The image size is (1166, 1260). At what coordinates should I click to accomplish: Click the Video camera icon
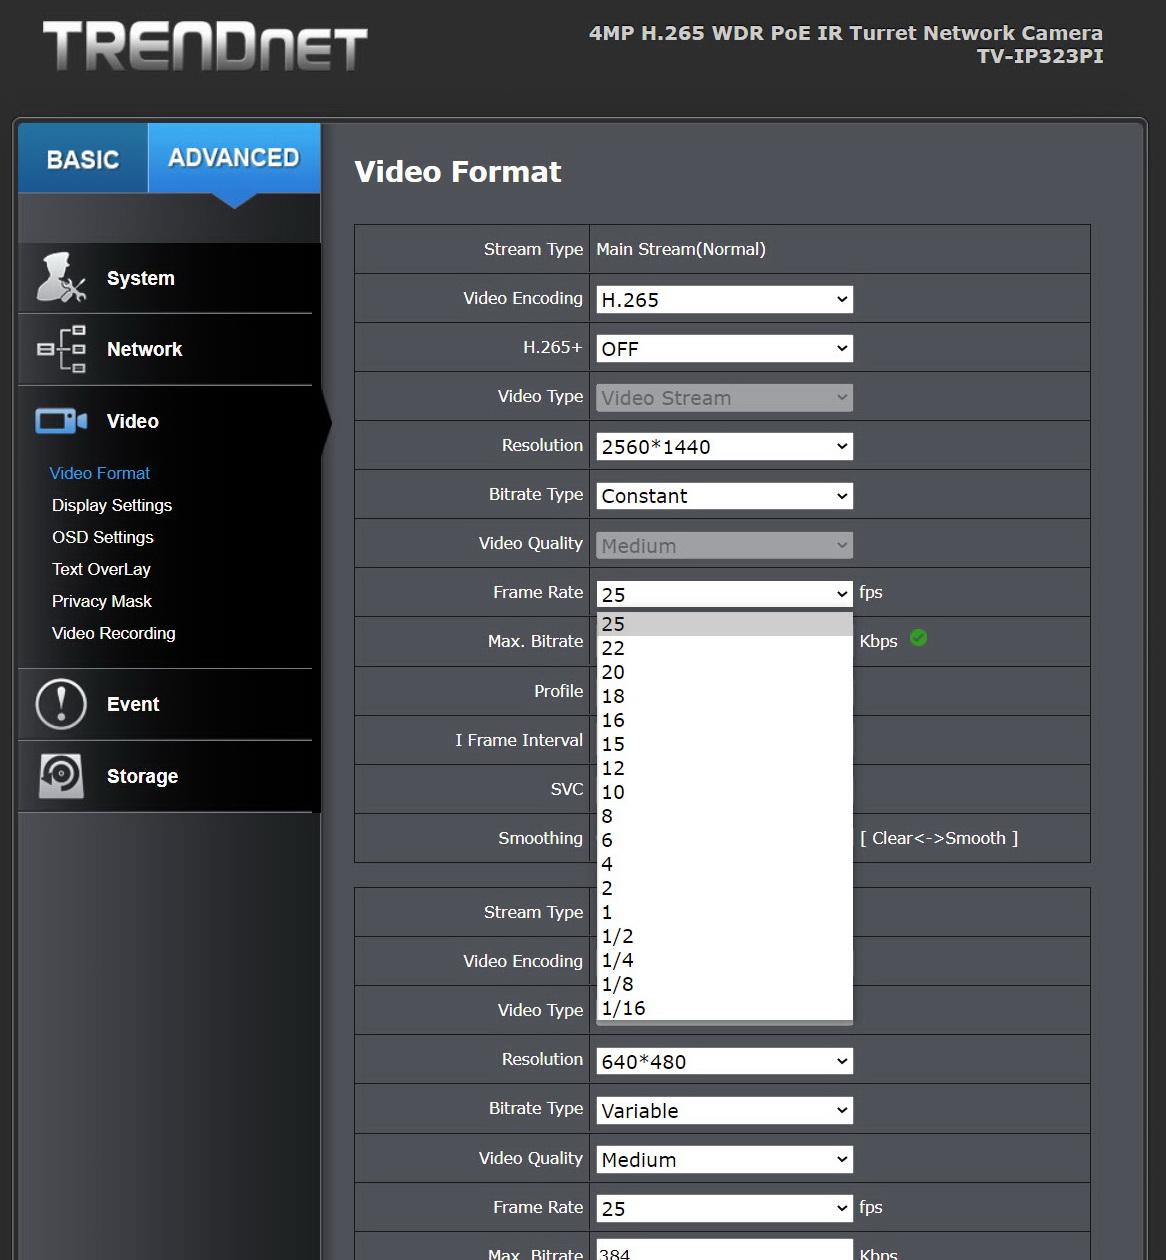pyautogui.click(x=61, y=421)
